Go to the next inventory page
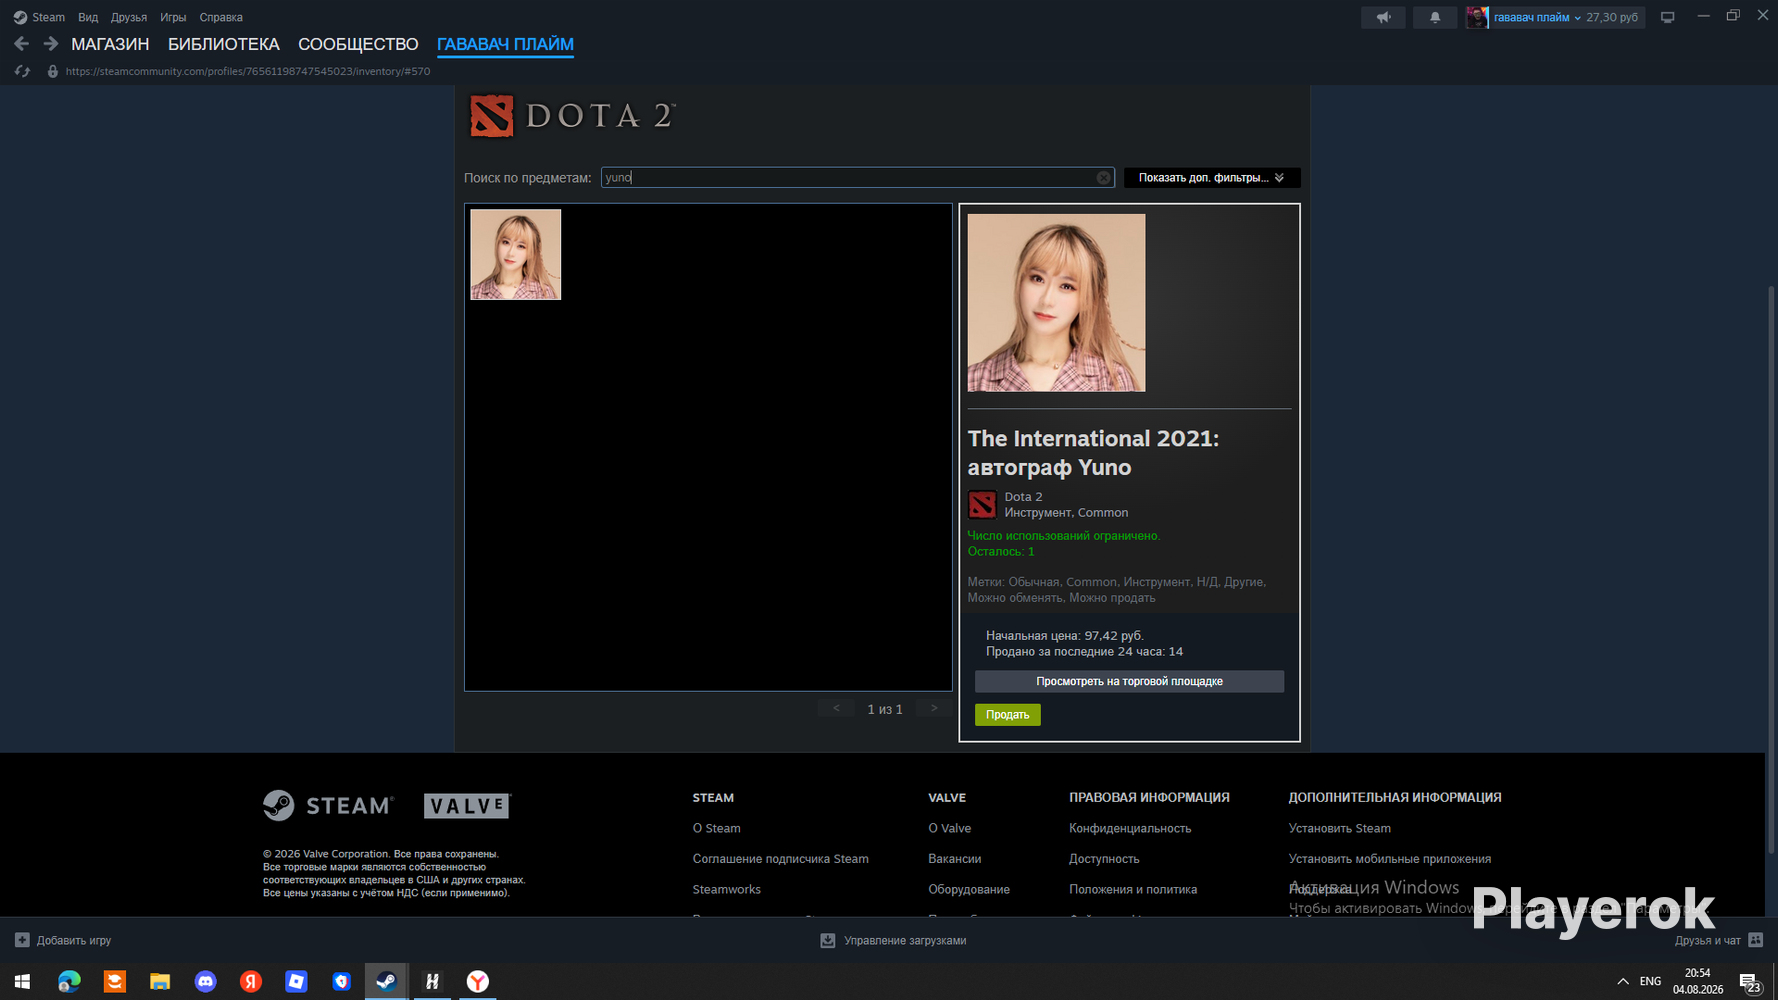This screenshot has width=1778, height=1000. click(934, 709)
